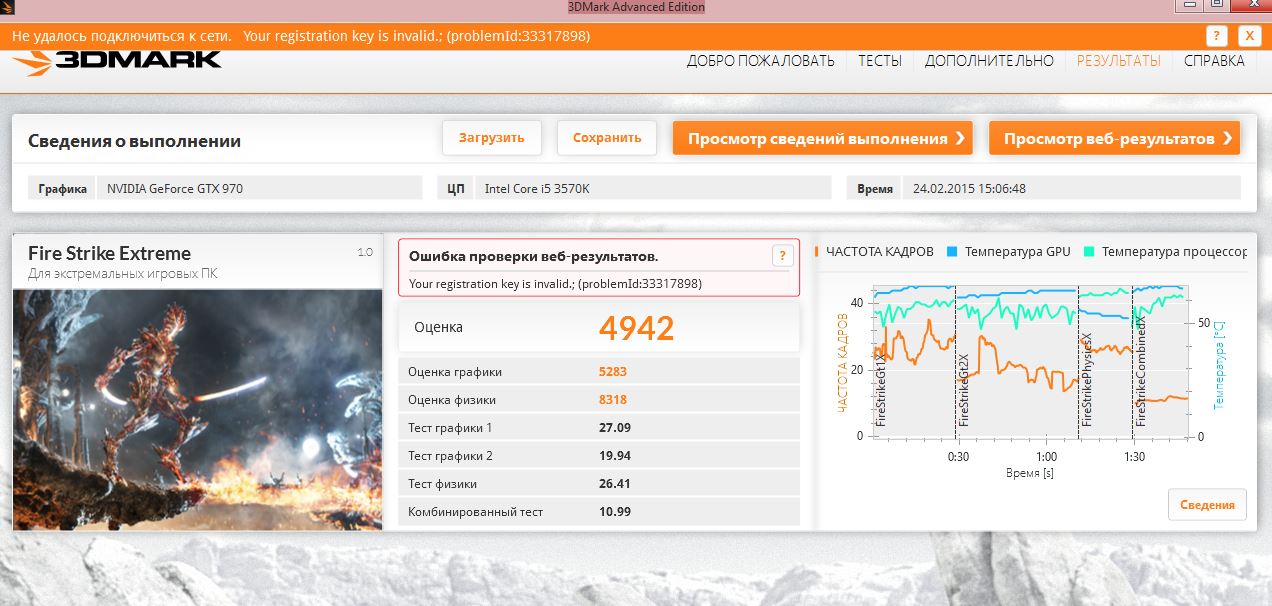Click the time value 24.02.2015 15:06:48
1272x606 pixels.
click(x=1071, y=188)
